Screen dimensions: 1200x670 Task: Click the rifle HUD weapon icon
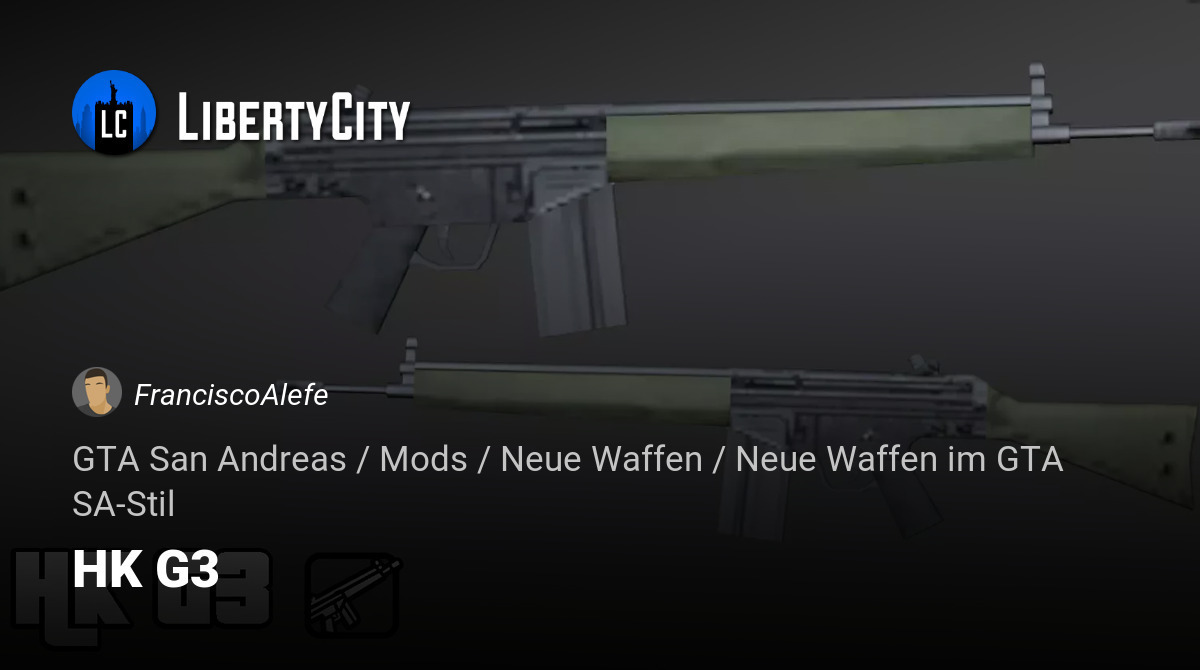pos(353,595)
